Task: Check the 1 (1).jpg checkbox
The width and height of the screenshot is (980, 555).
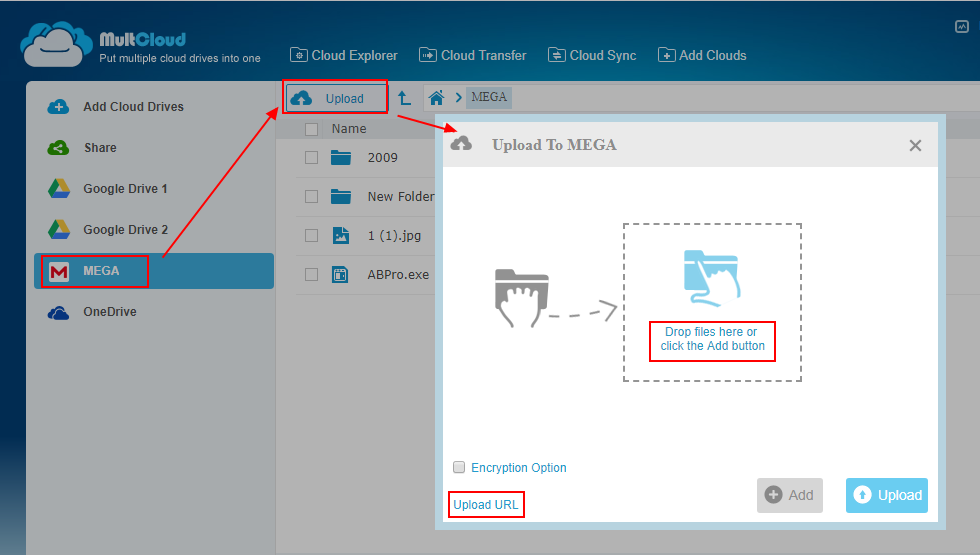Action: (x=311, y=236)
